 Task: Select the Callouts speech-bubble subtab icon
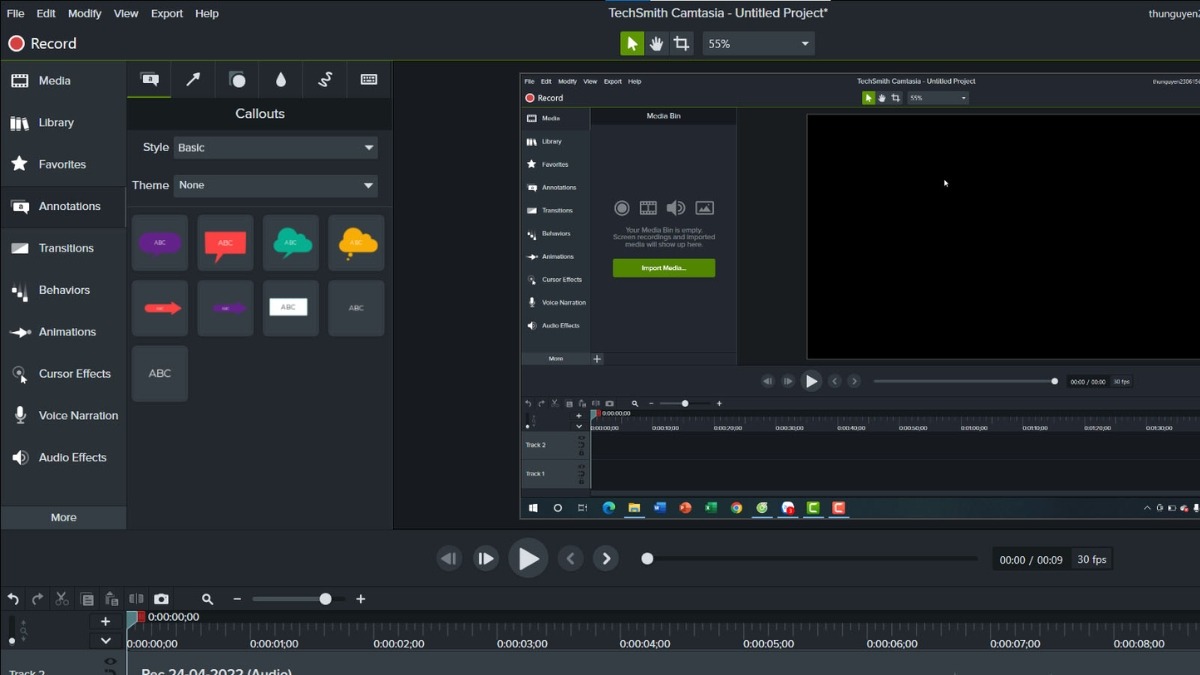pos(149,80)
